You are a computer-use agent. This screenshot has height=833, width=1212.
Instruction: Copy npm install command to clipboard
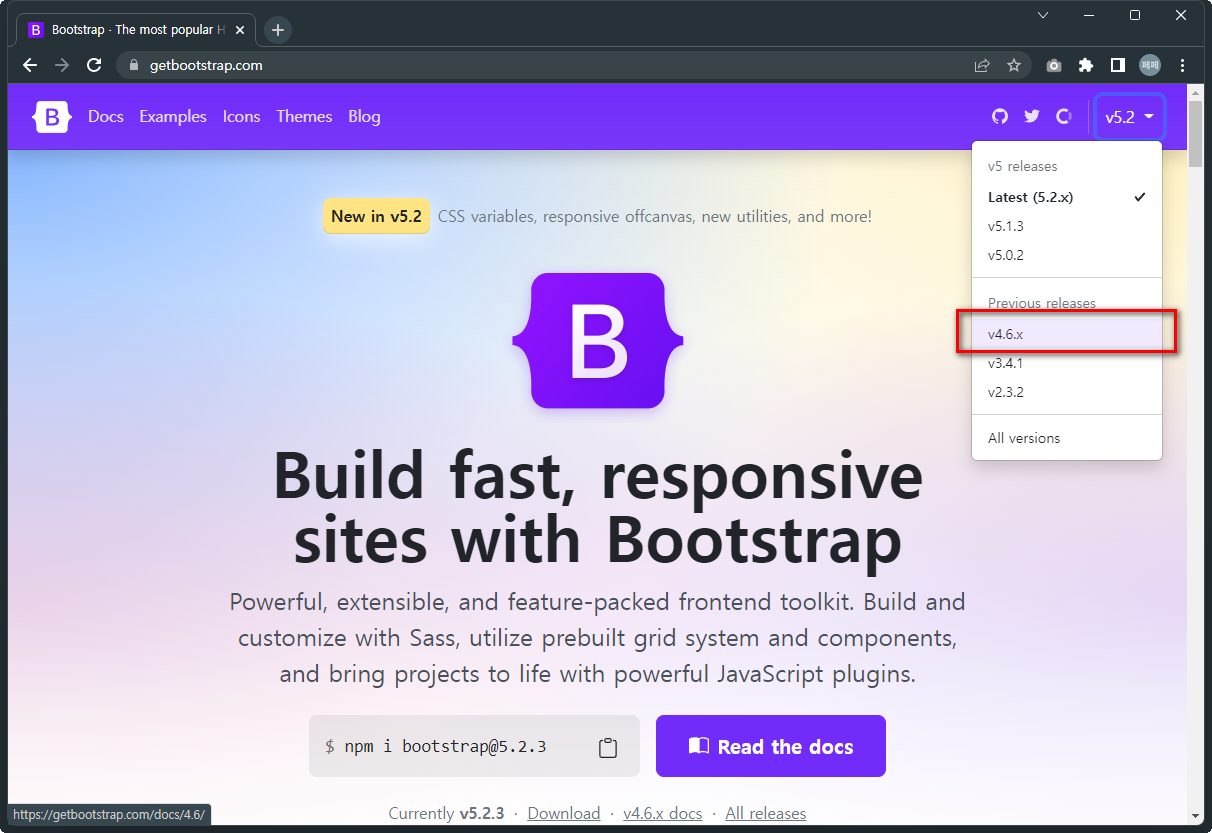pos(607,747)
